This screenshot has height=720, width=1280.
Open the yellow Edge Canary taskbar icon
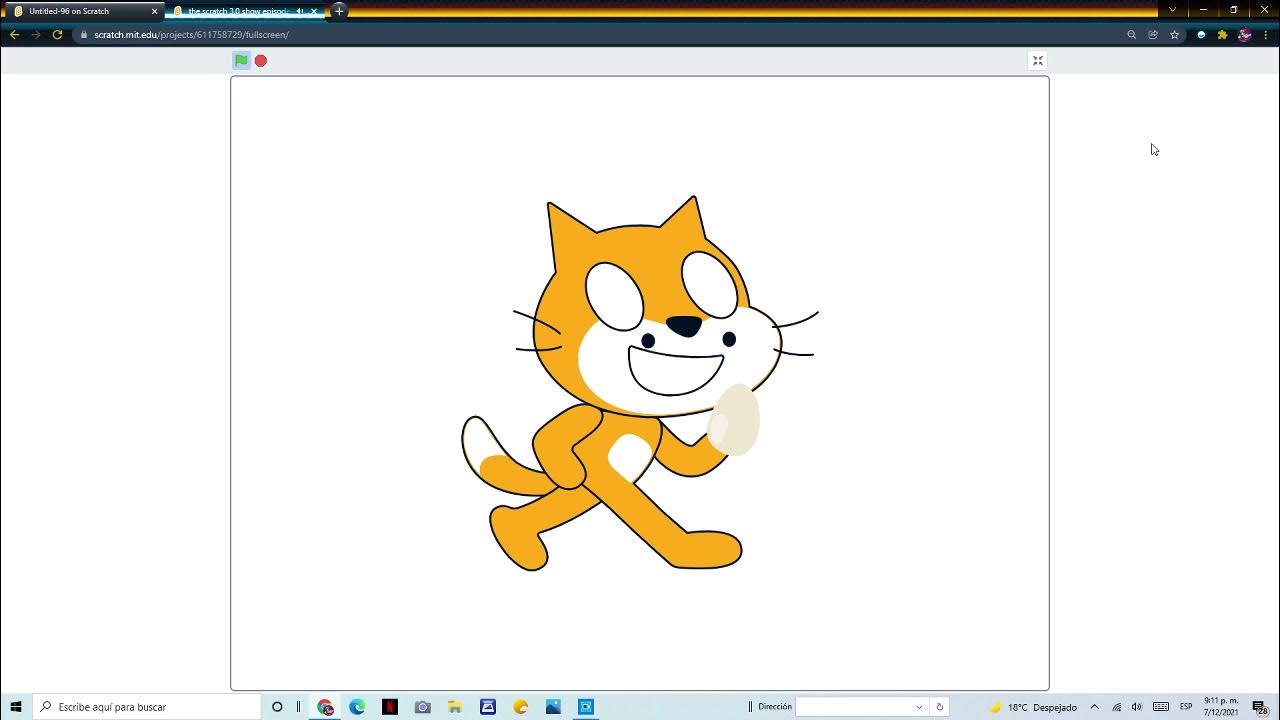click(x=521, y=707)
